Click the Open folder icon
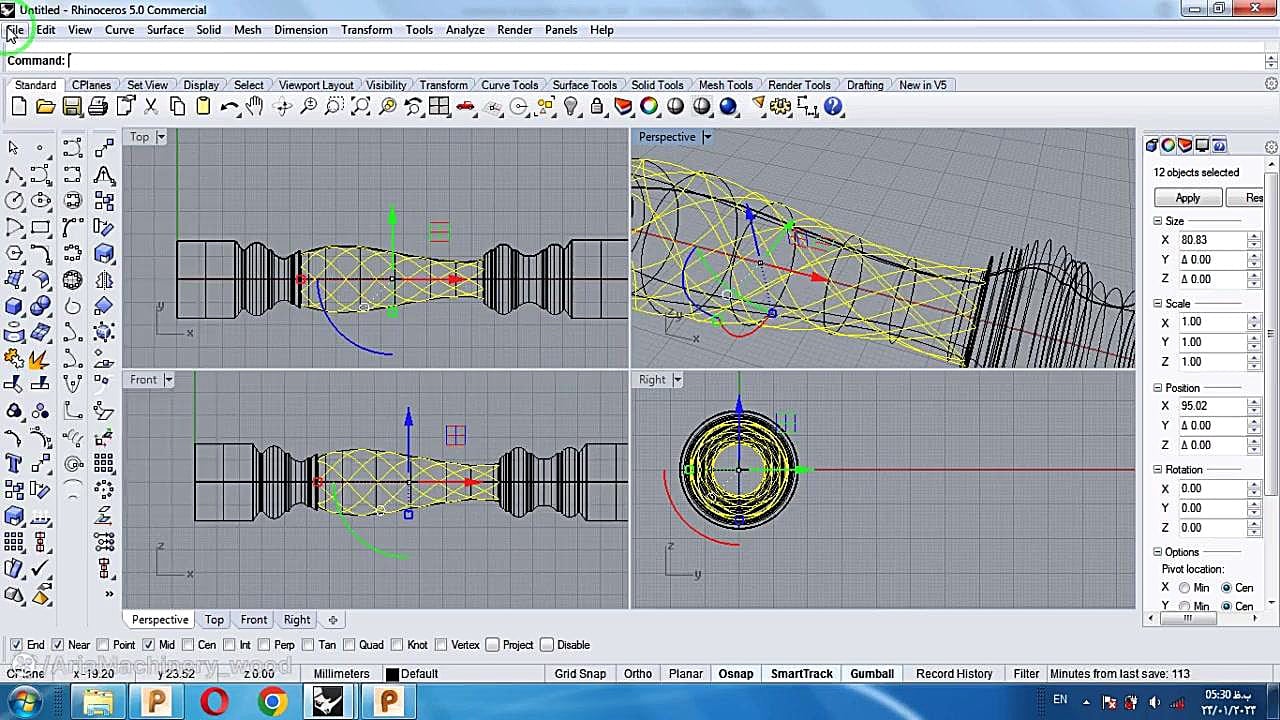 [45, 107]
